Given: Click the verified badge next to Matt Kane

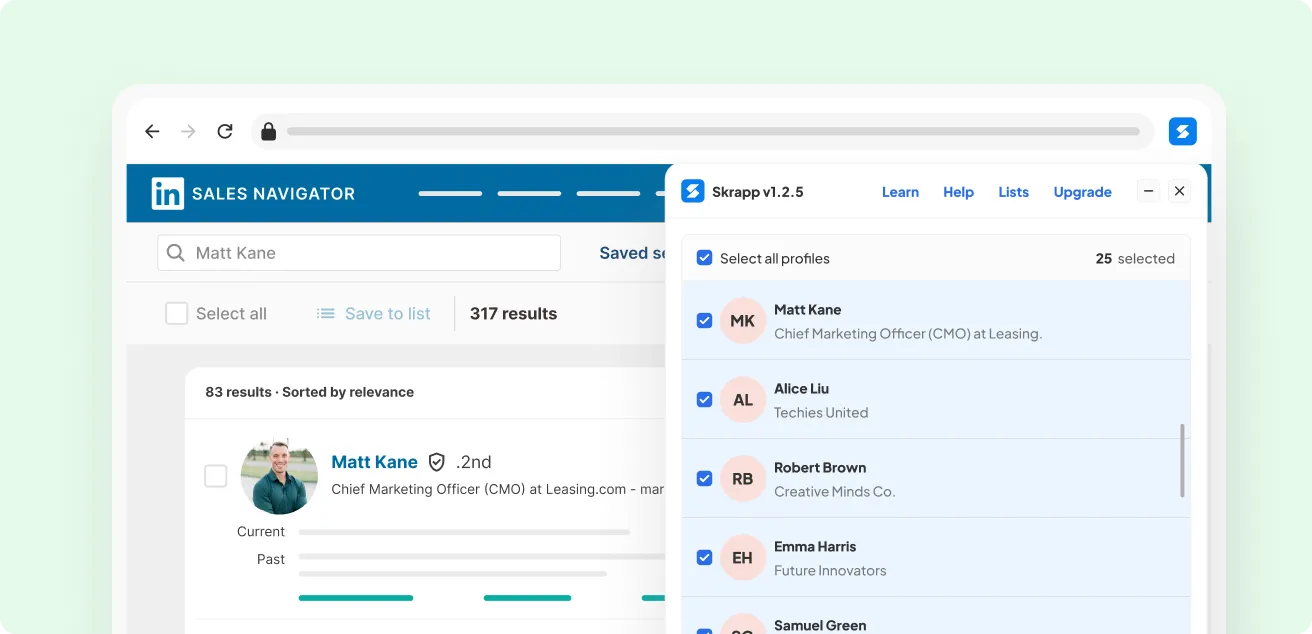Looking at the screenshot, I should pyautogui.click(x=437, y=462).
